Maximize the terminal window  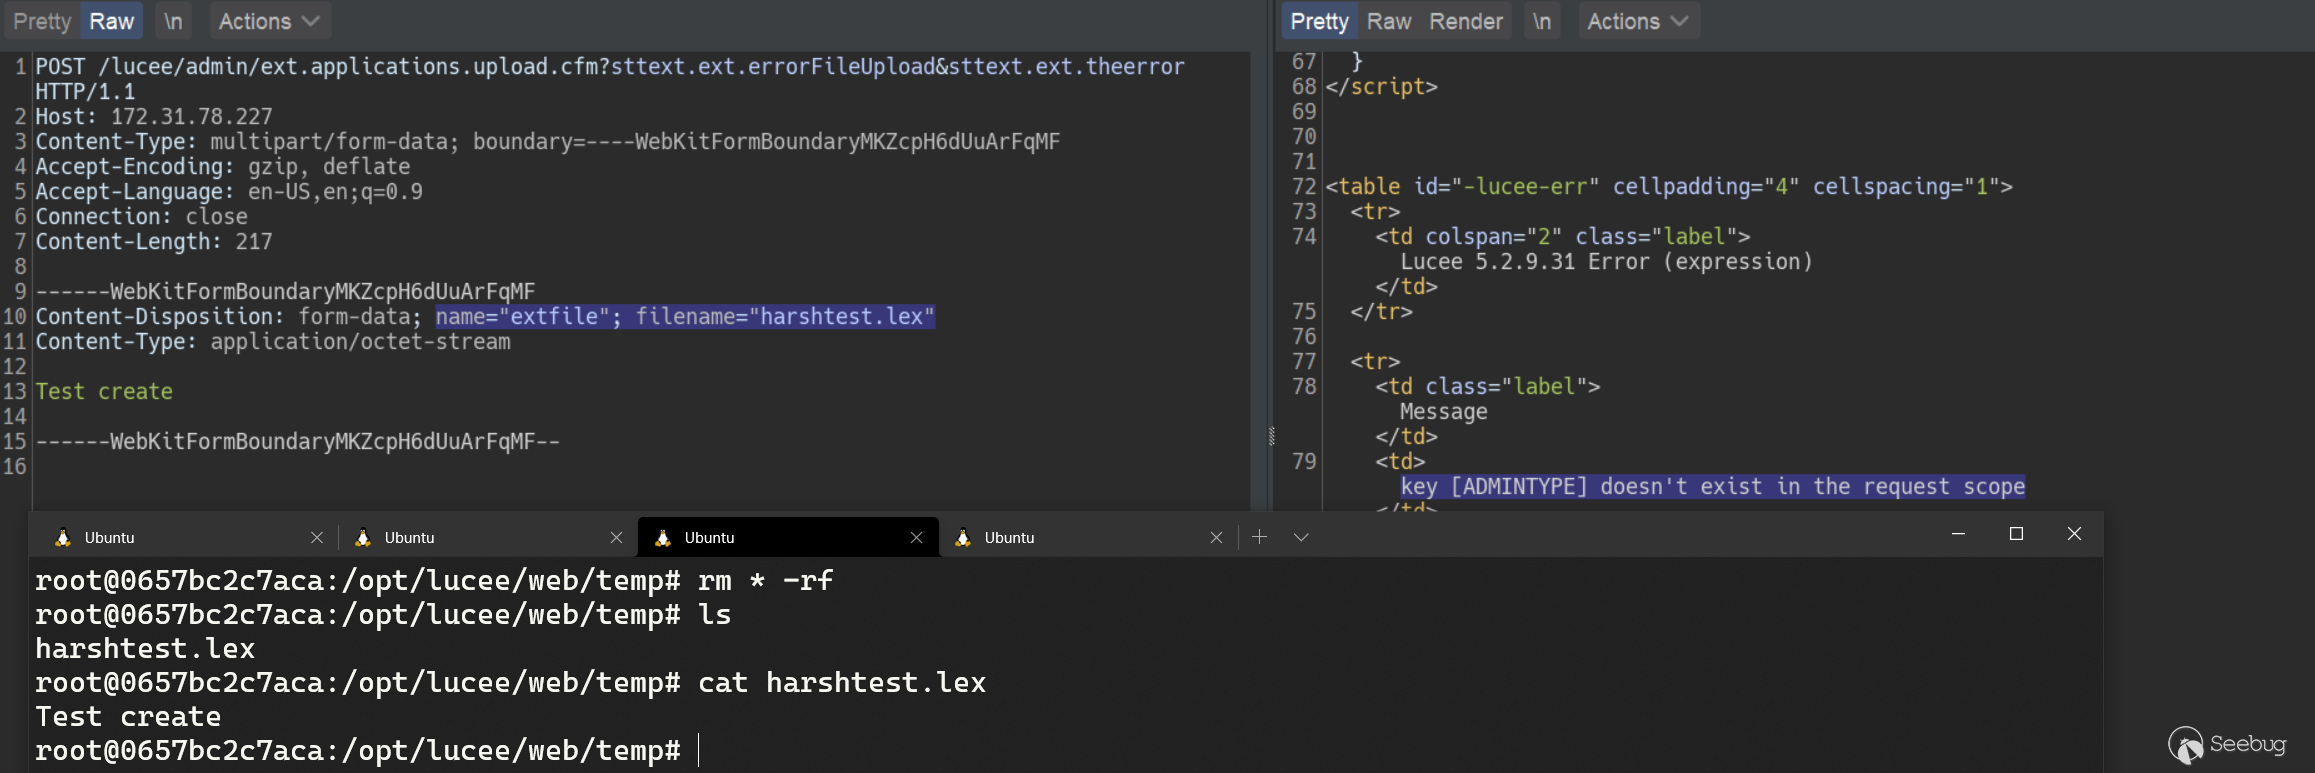tap(2016, 534)
